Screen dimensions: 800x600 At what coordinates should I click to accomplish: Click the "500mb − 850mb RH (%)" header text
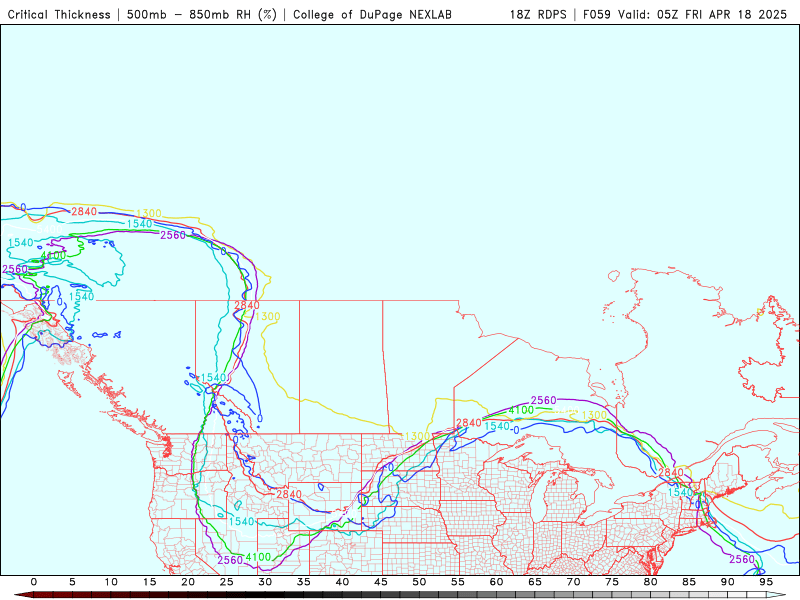[202, 15]
